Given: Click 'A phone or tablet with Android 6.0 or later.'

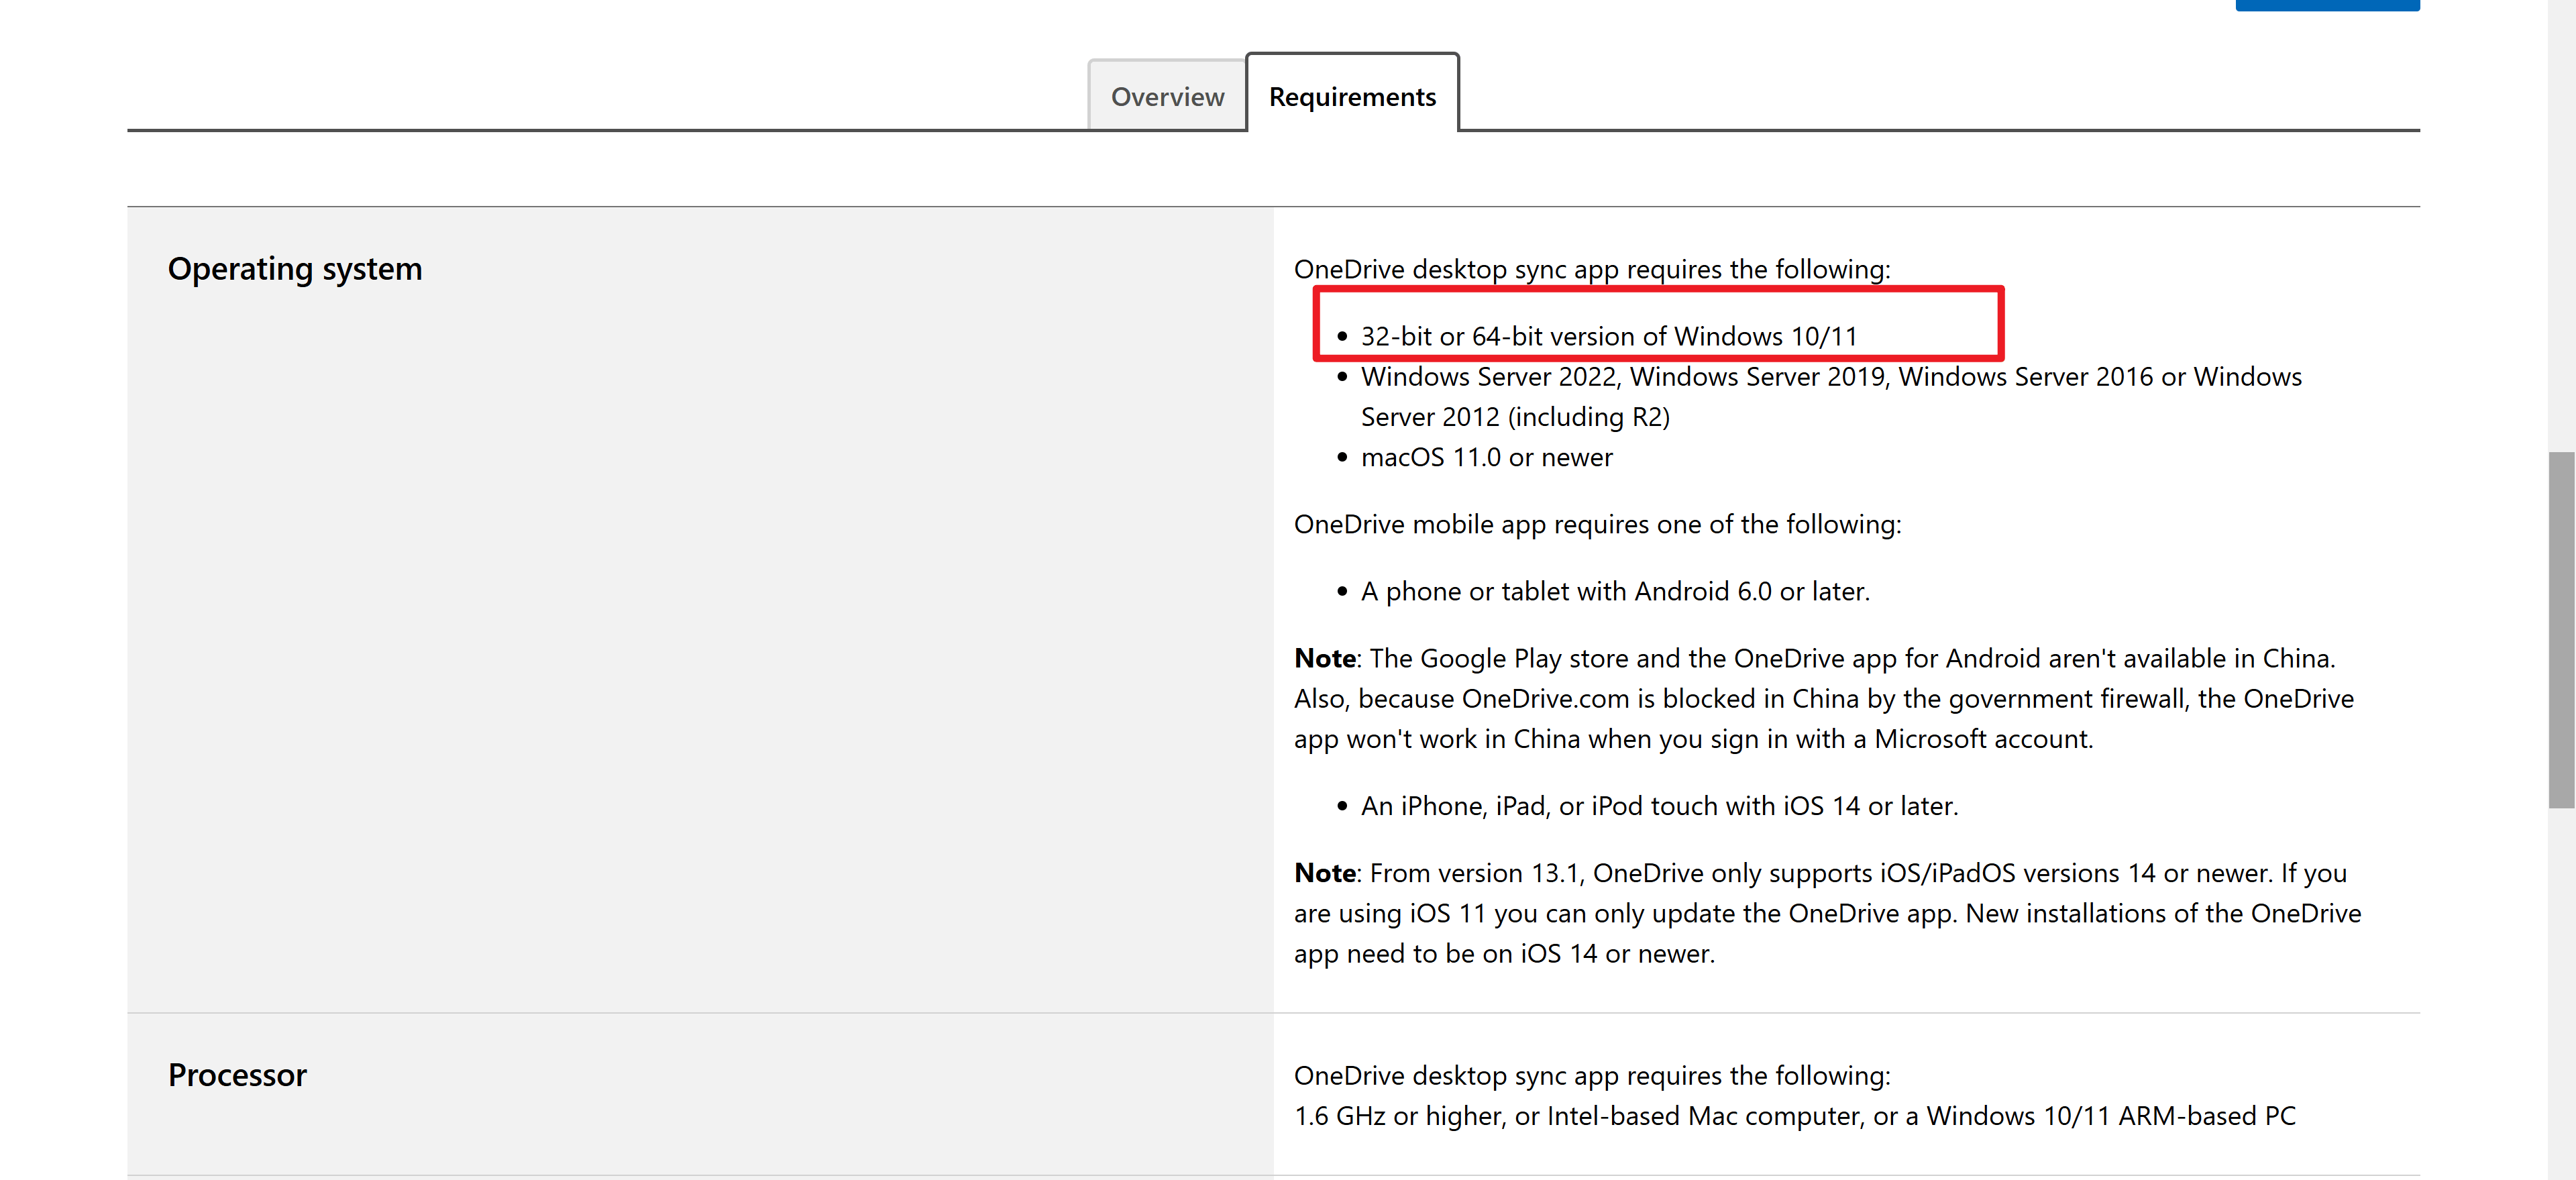Looking at the screenshot, I should pos(1615,591).
